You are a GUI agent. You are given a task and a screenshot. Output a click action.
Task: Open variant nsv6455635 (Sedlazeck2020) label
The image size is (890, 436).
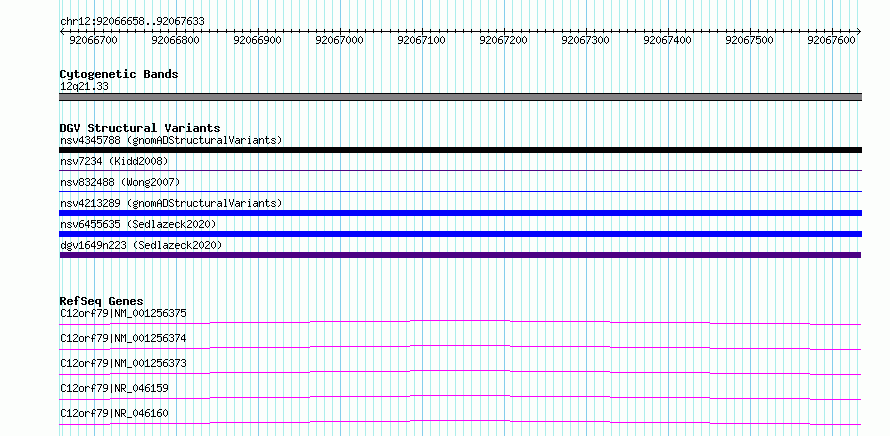pos(138,224)
